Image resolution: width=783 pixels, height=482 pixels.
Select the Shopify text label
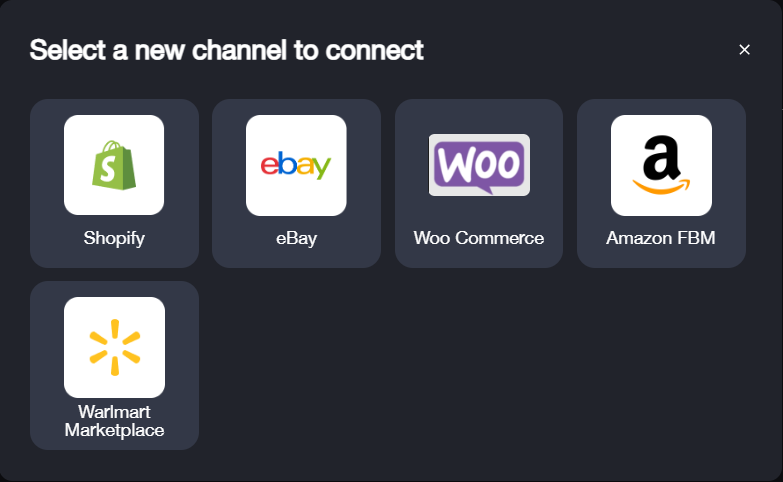(x=114, y=238)
